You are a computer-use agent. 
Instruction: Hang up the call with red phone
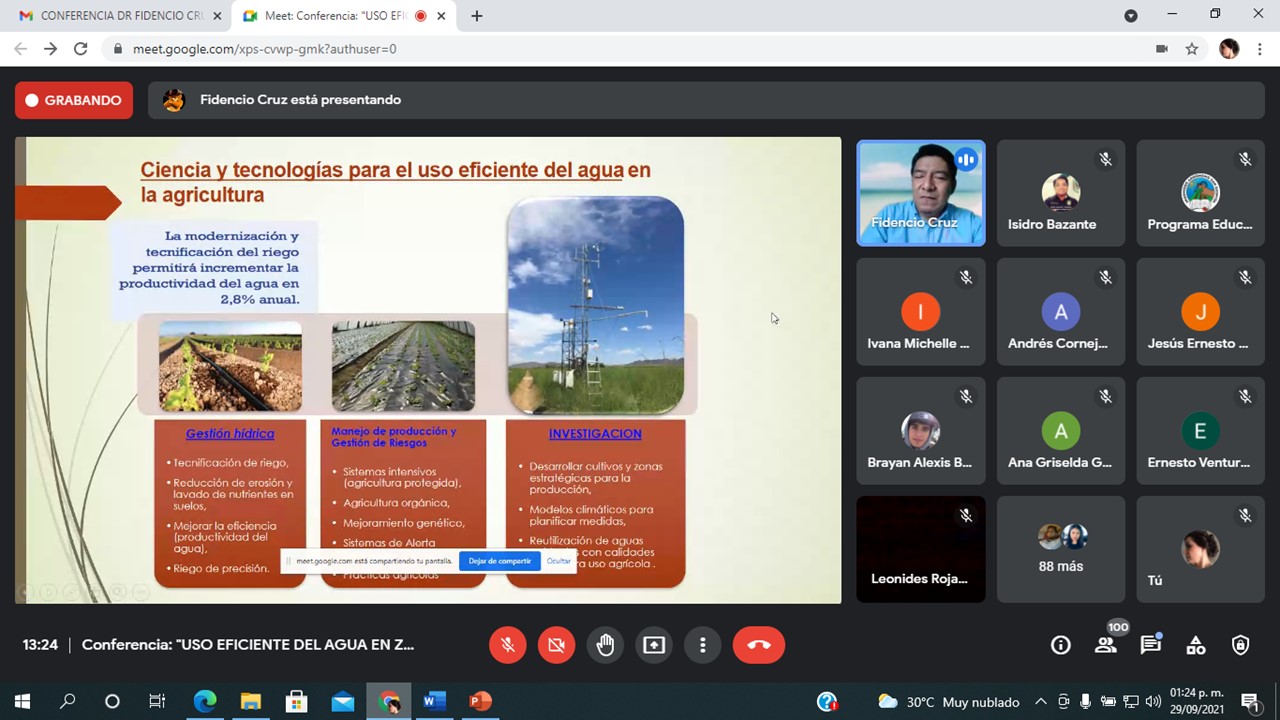759,645
